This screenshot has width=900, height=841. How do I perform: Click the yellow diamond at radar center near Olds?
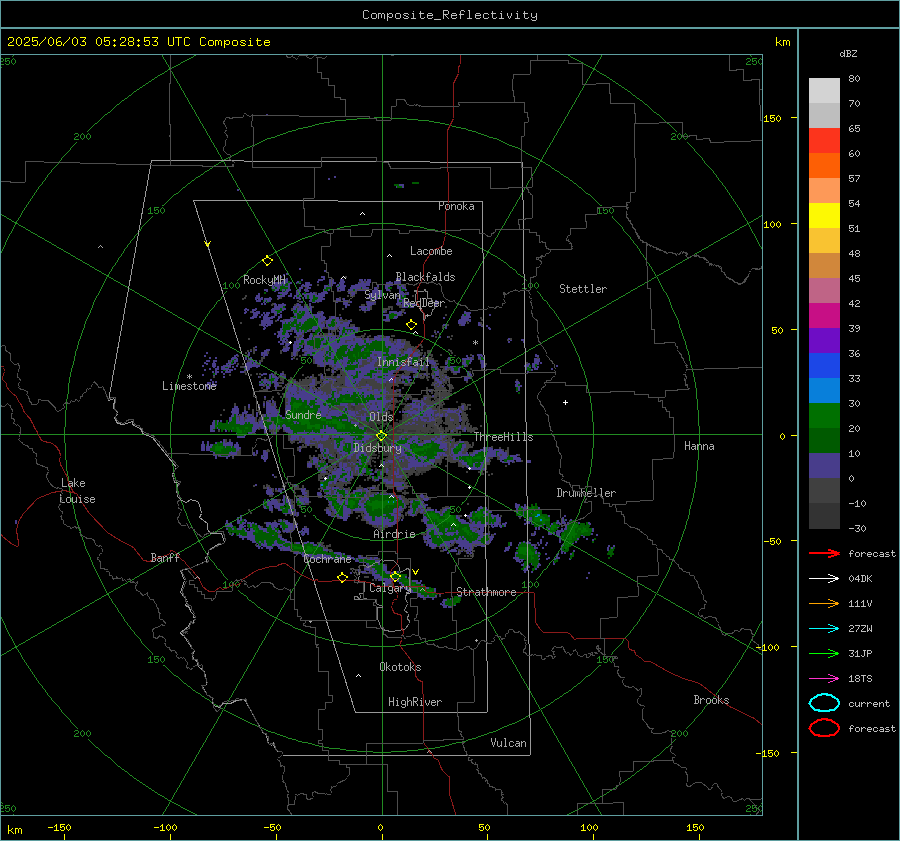coord(381,436)
